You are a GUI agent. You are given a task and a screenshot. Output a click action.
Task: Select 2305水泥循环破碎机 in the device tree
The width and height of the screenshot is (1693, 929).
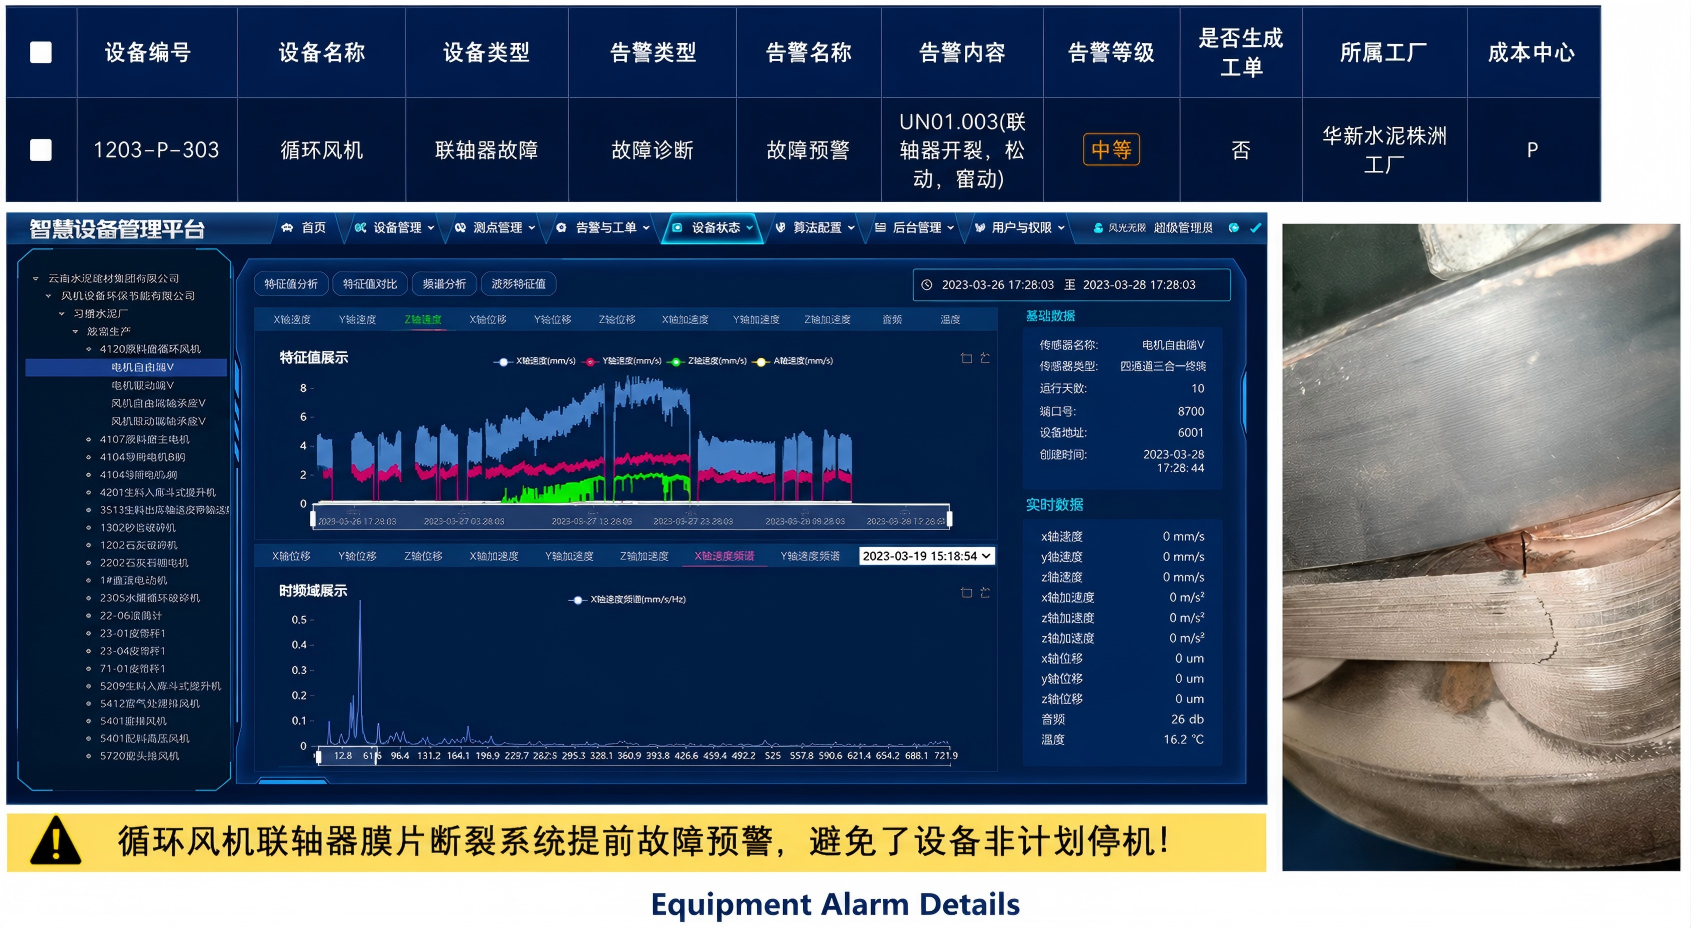tap(150, 599)
